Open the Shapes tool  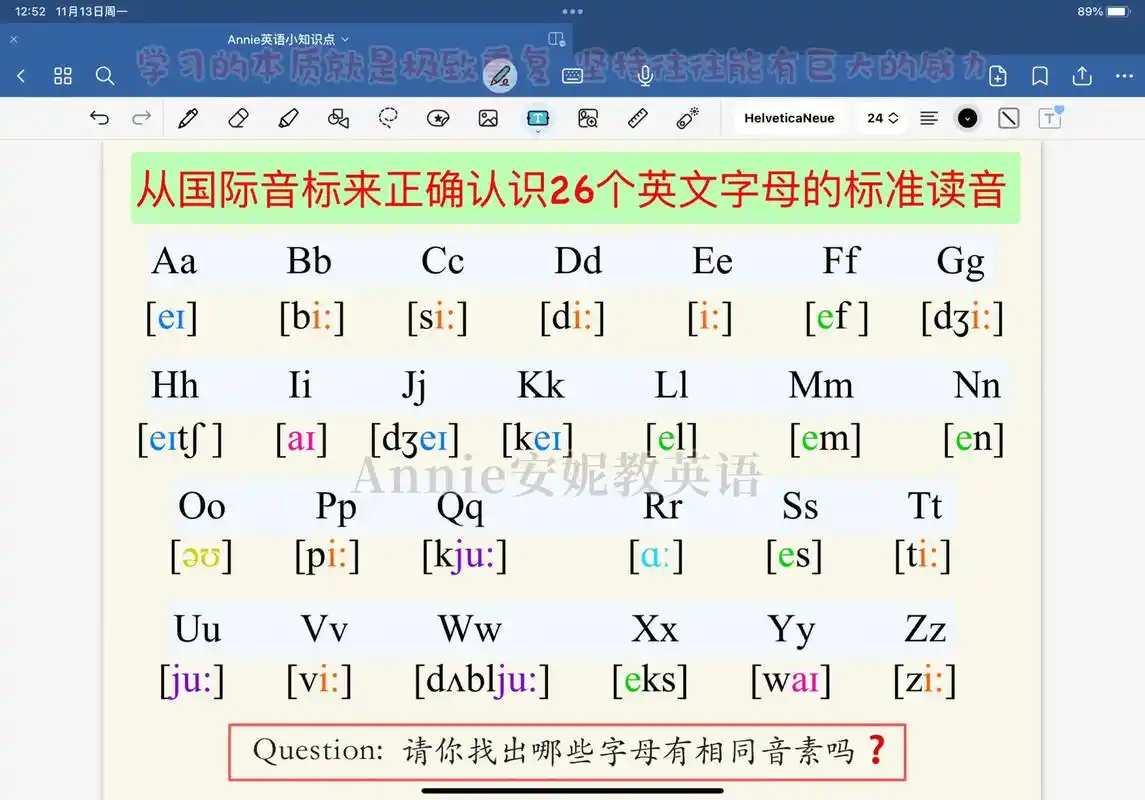339,118
